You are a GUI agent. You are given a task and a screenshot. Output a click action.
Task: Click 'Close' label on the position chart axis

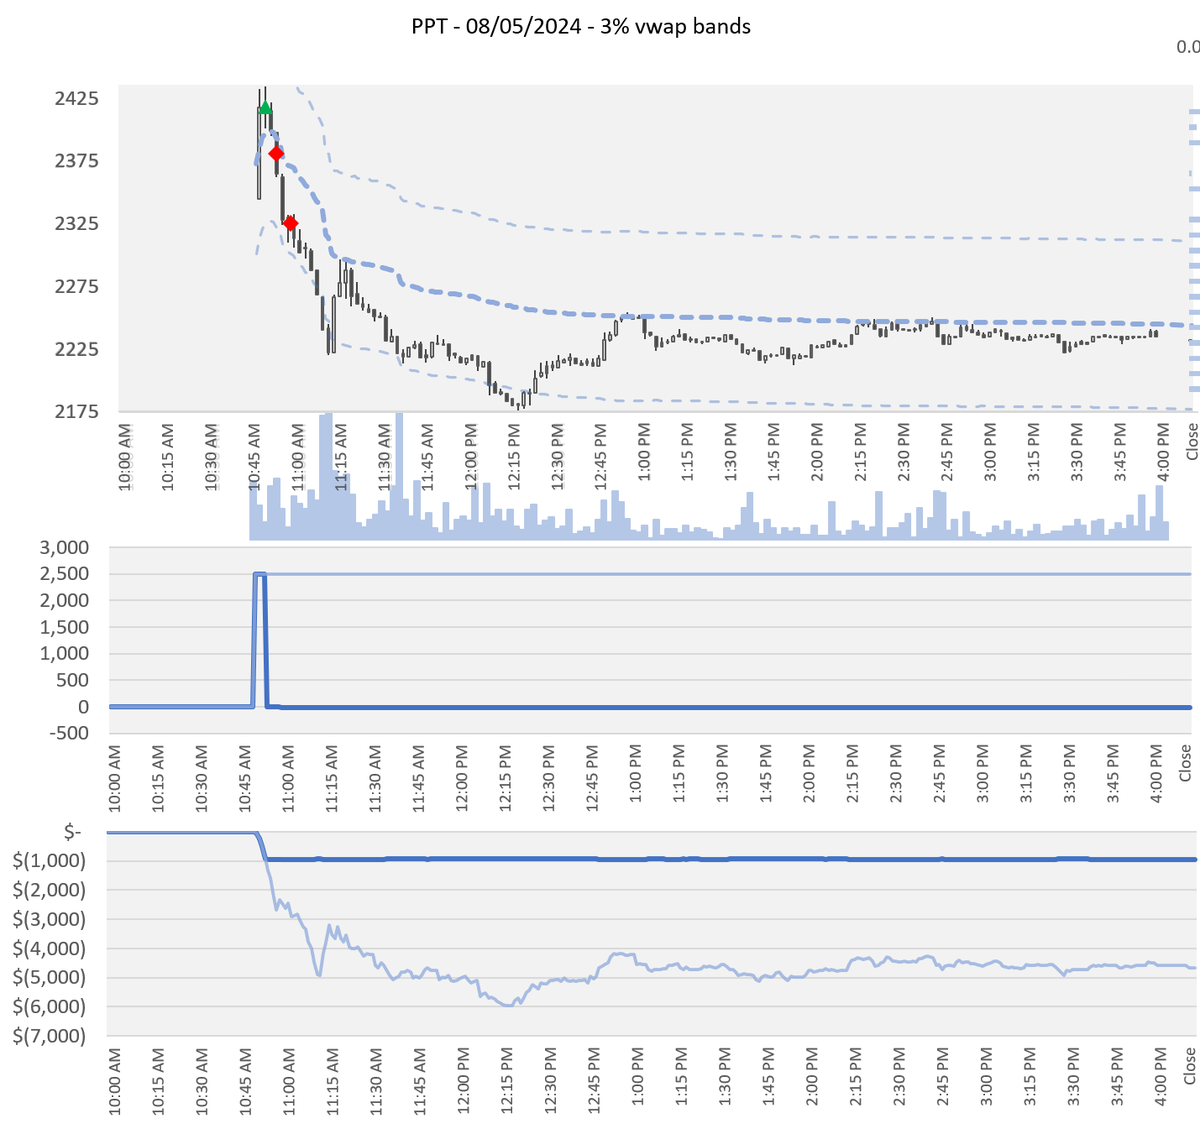[x=1185, y=763]
